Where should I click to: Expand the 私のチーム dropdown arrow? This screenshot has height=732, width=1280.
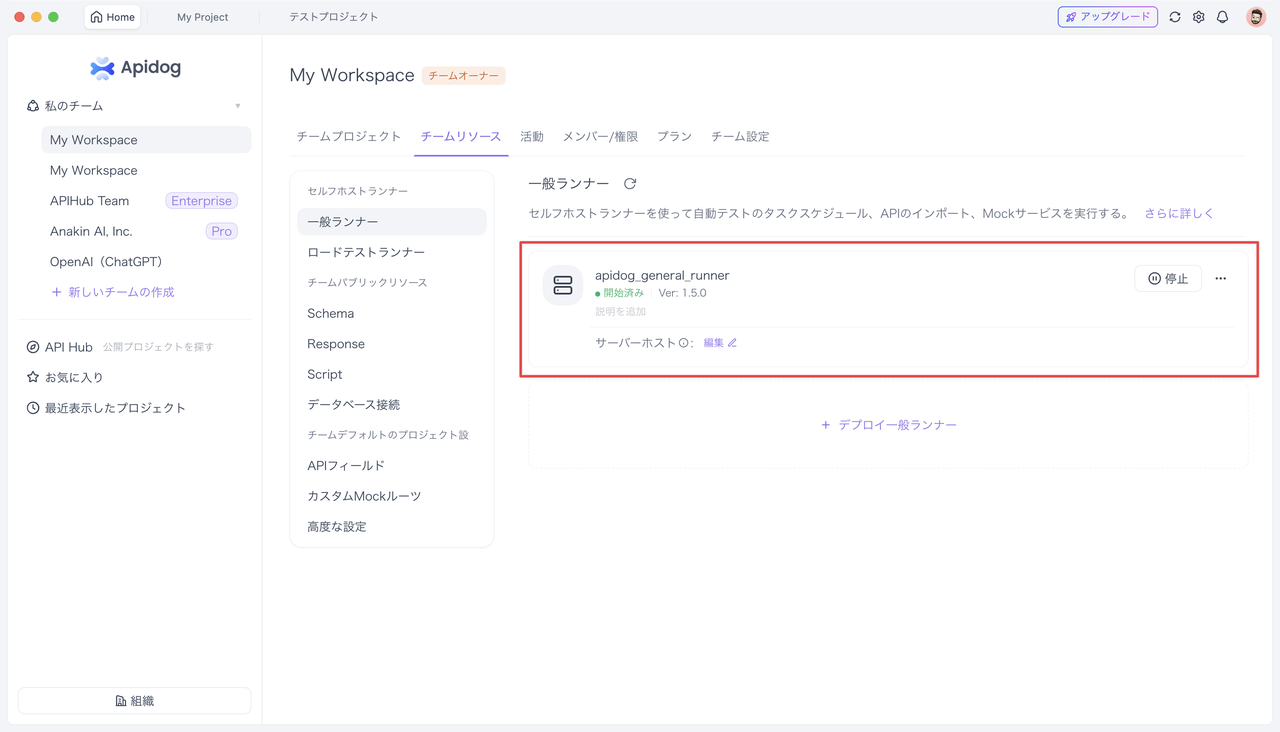238,106
